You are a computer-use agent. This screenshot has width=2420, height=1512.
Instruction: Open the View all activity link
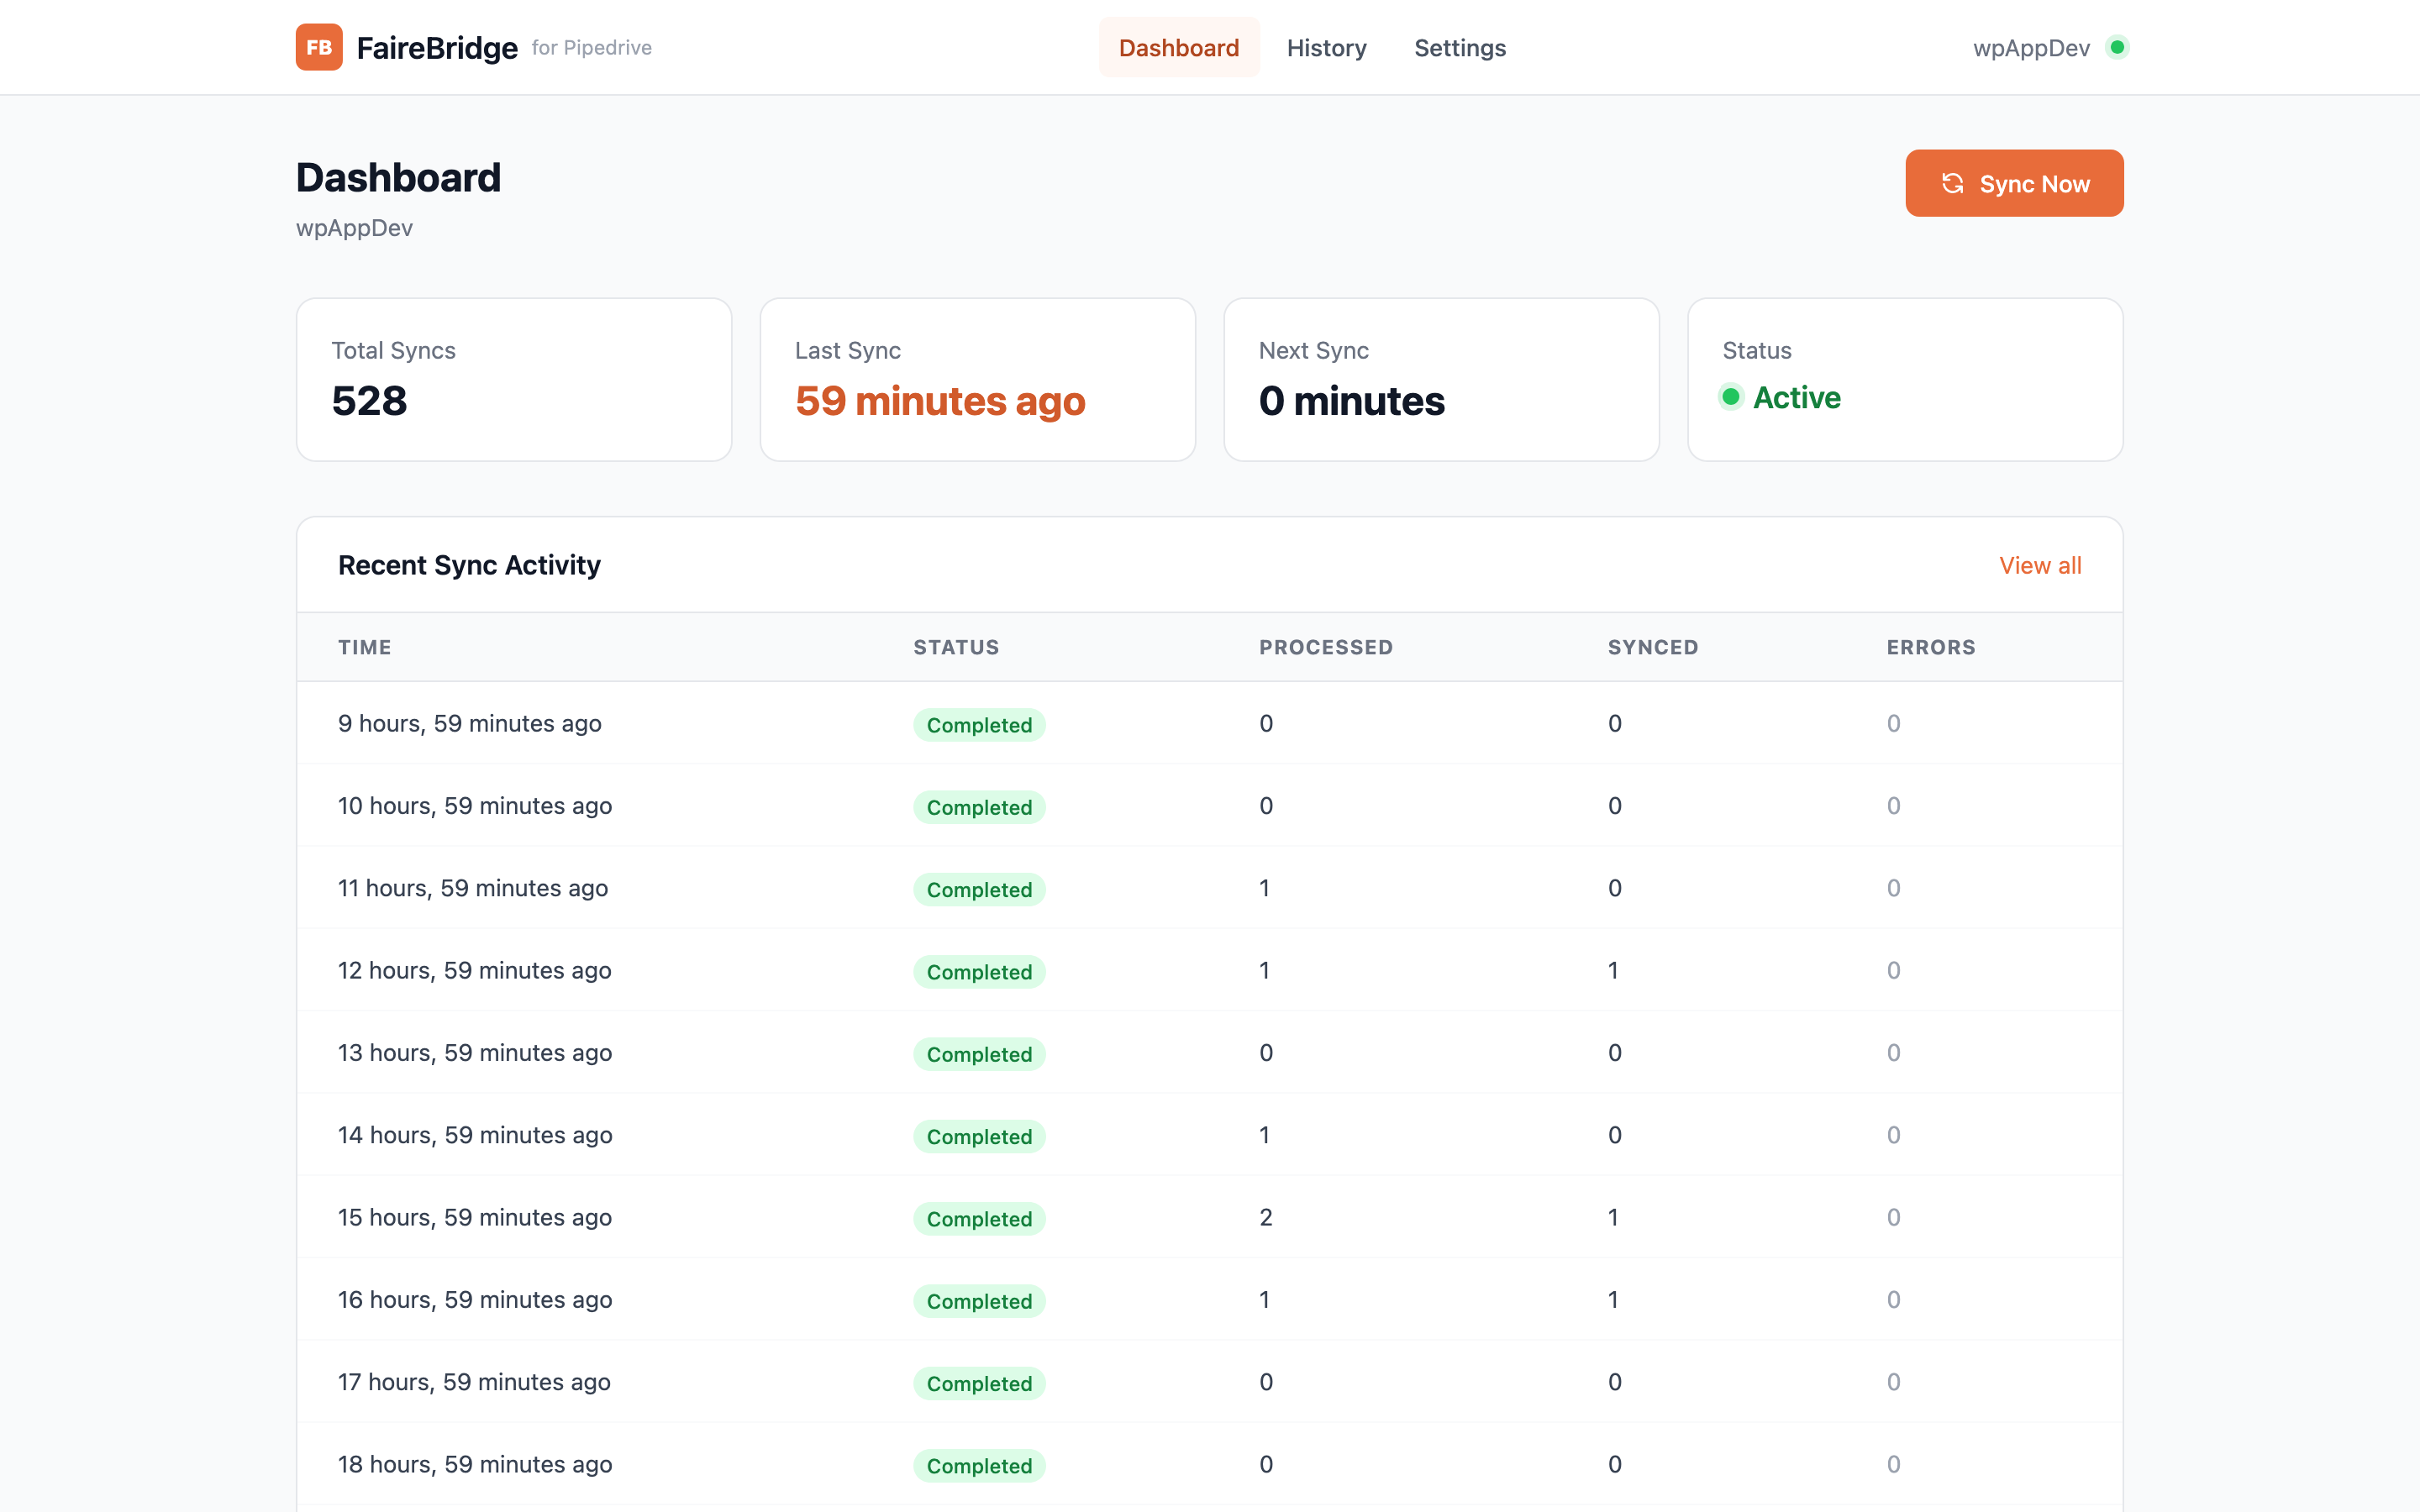point(2040,565)
